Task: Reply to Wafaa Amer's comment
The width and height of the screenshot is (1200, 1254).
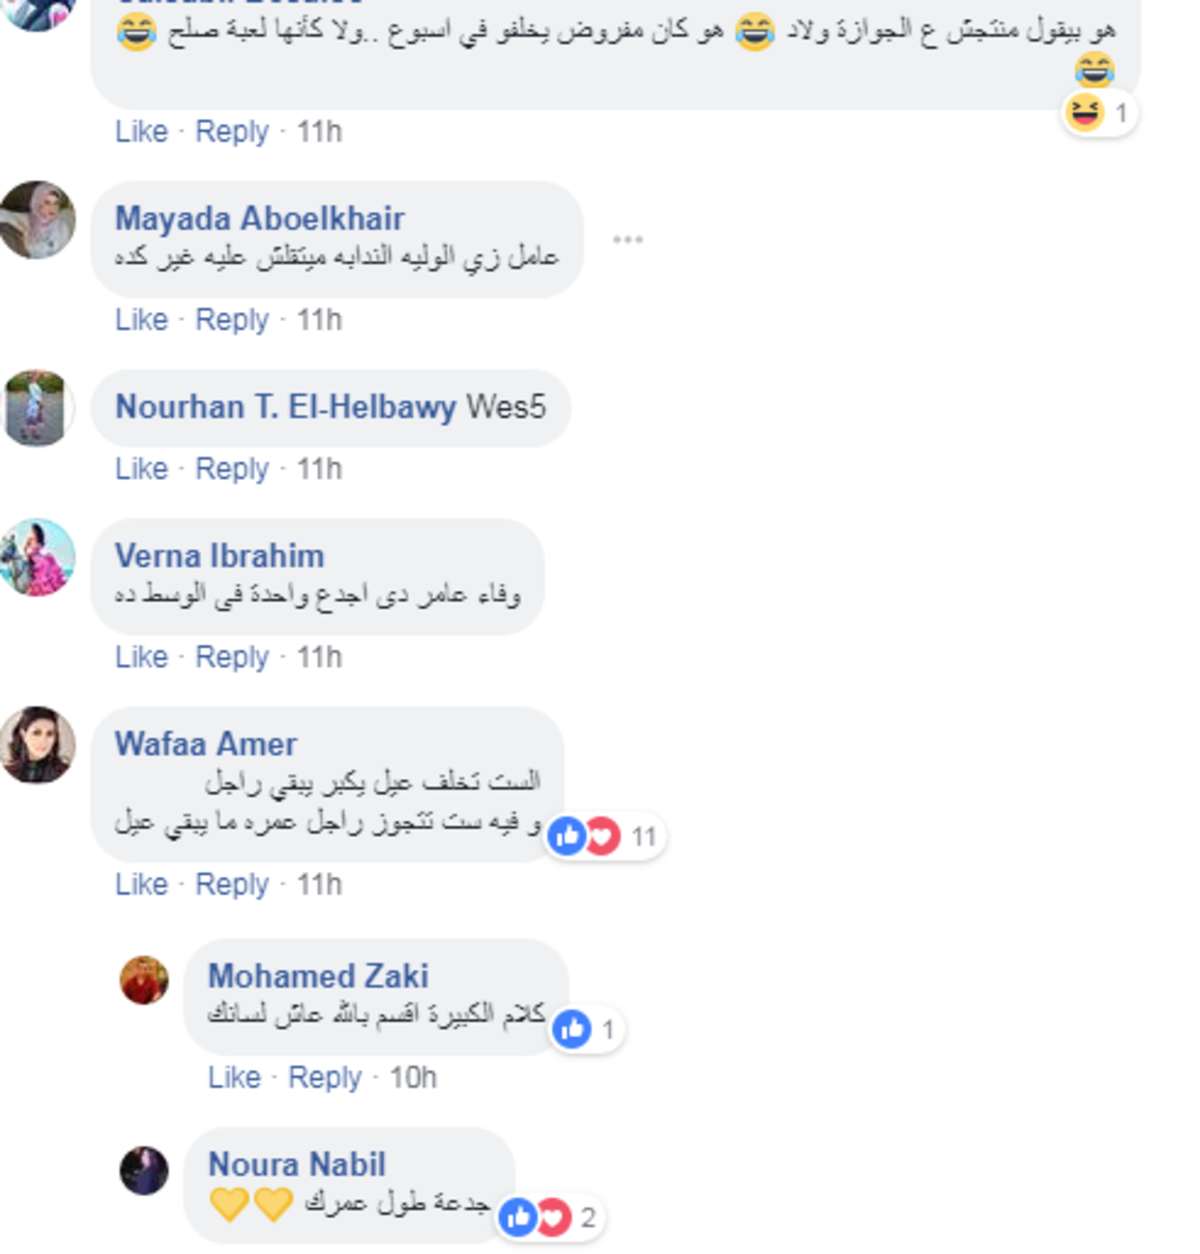Action: click(x=232, y=884)
